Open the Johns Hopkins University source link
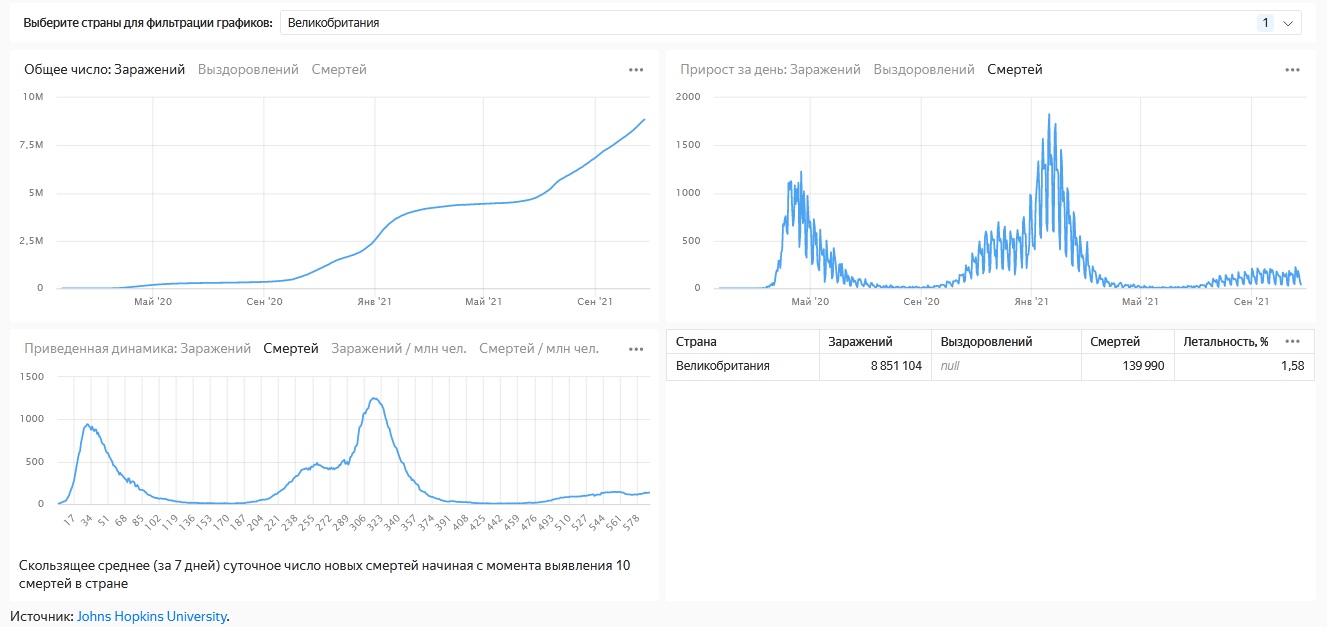The width and height of the screenshot is (1327, 627). [152, 616]
